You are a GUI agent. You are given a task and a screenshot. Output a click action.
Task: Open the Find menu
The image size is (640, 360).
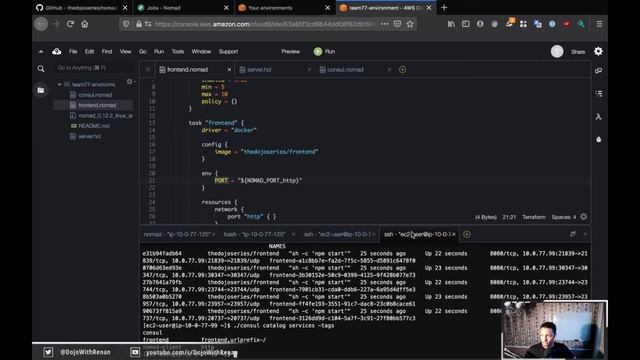(x=107, y=51)
